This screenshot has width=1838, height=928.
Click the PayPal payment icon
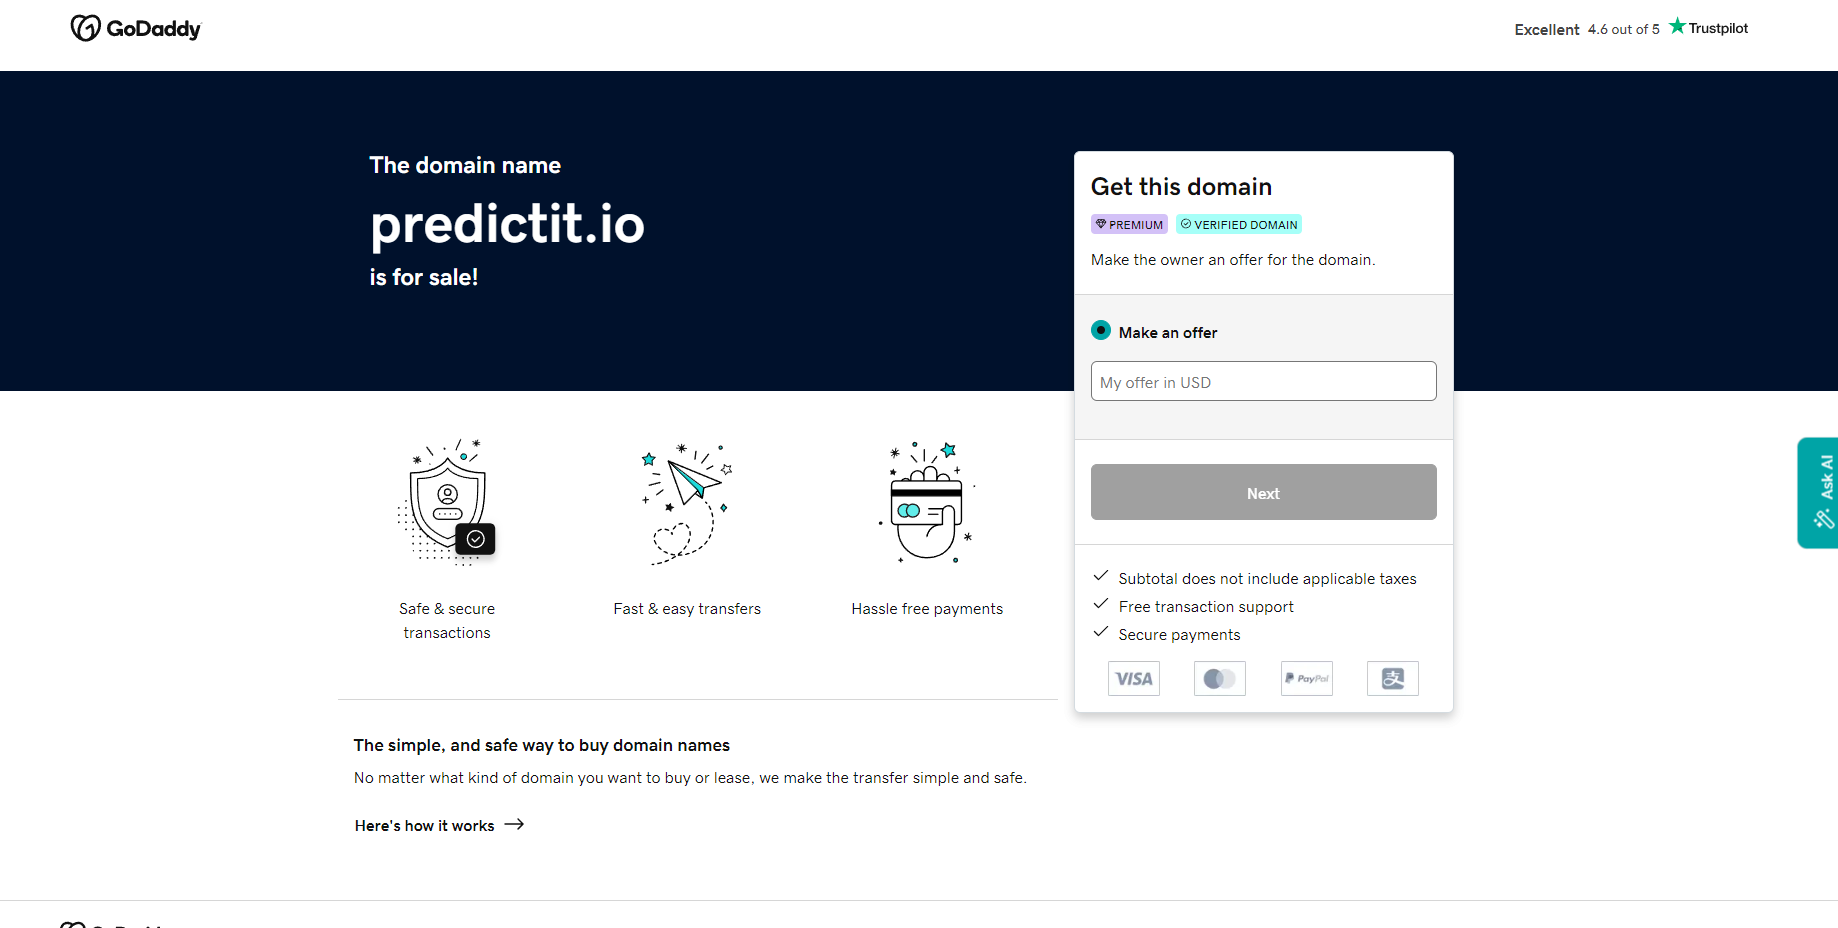[1307, 679]
